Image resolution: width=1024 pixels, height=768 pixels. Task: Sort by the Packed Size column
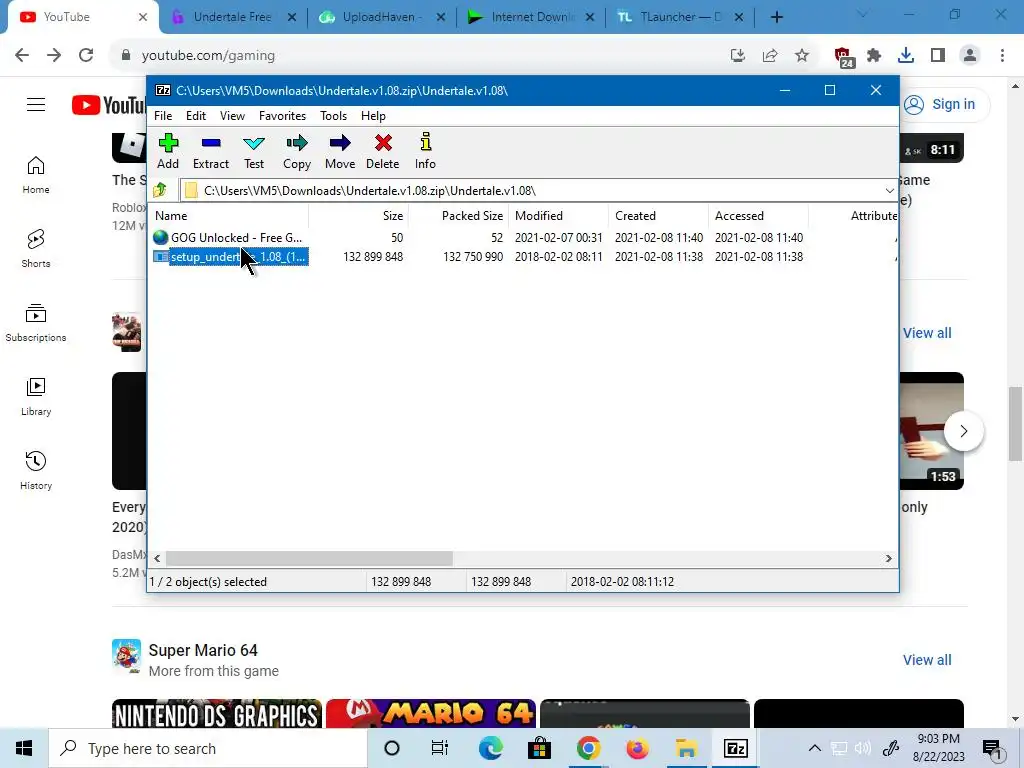pyautogui.click(x=458, y=216)
